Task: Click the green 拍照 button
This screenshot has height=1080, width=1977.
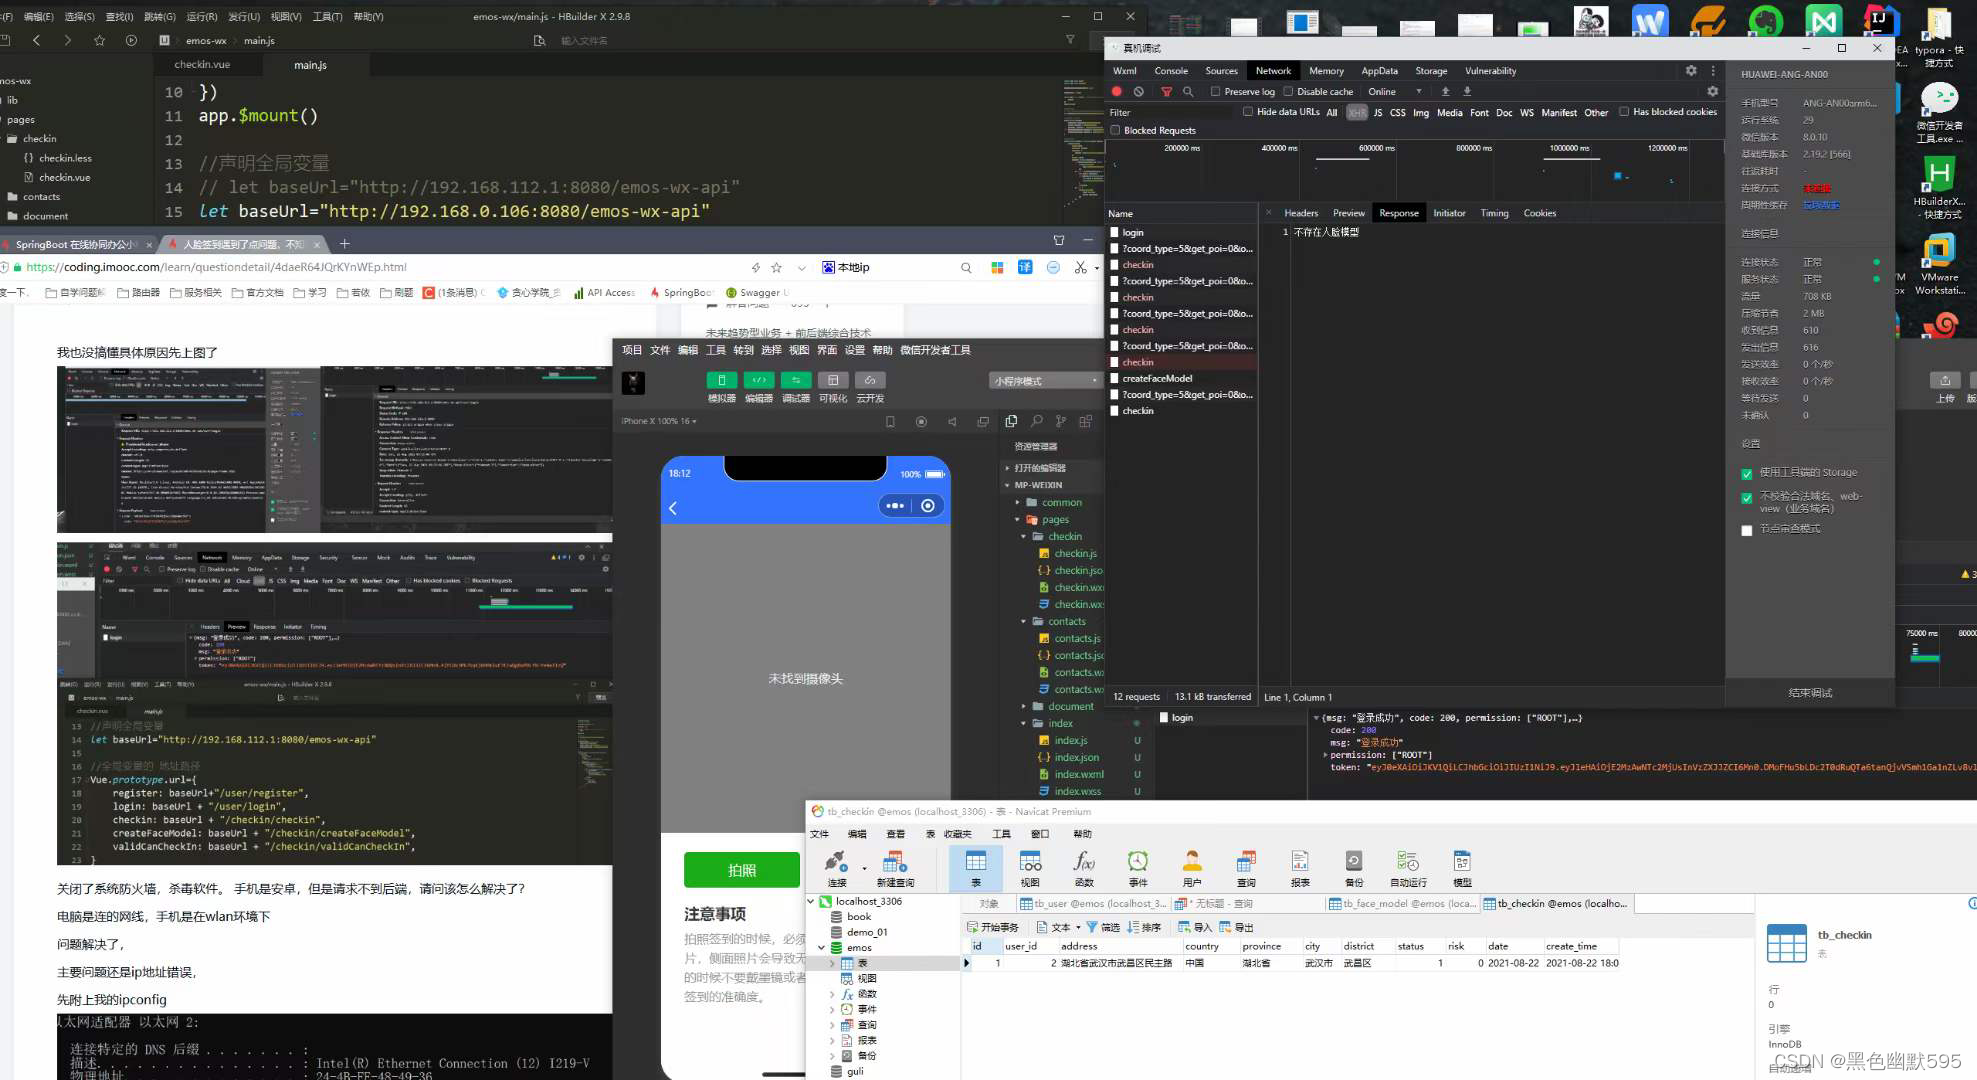Action: click(x=742, y=870)
